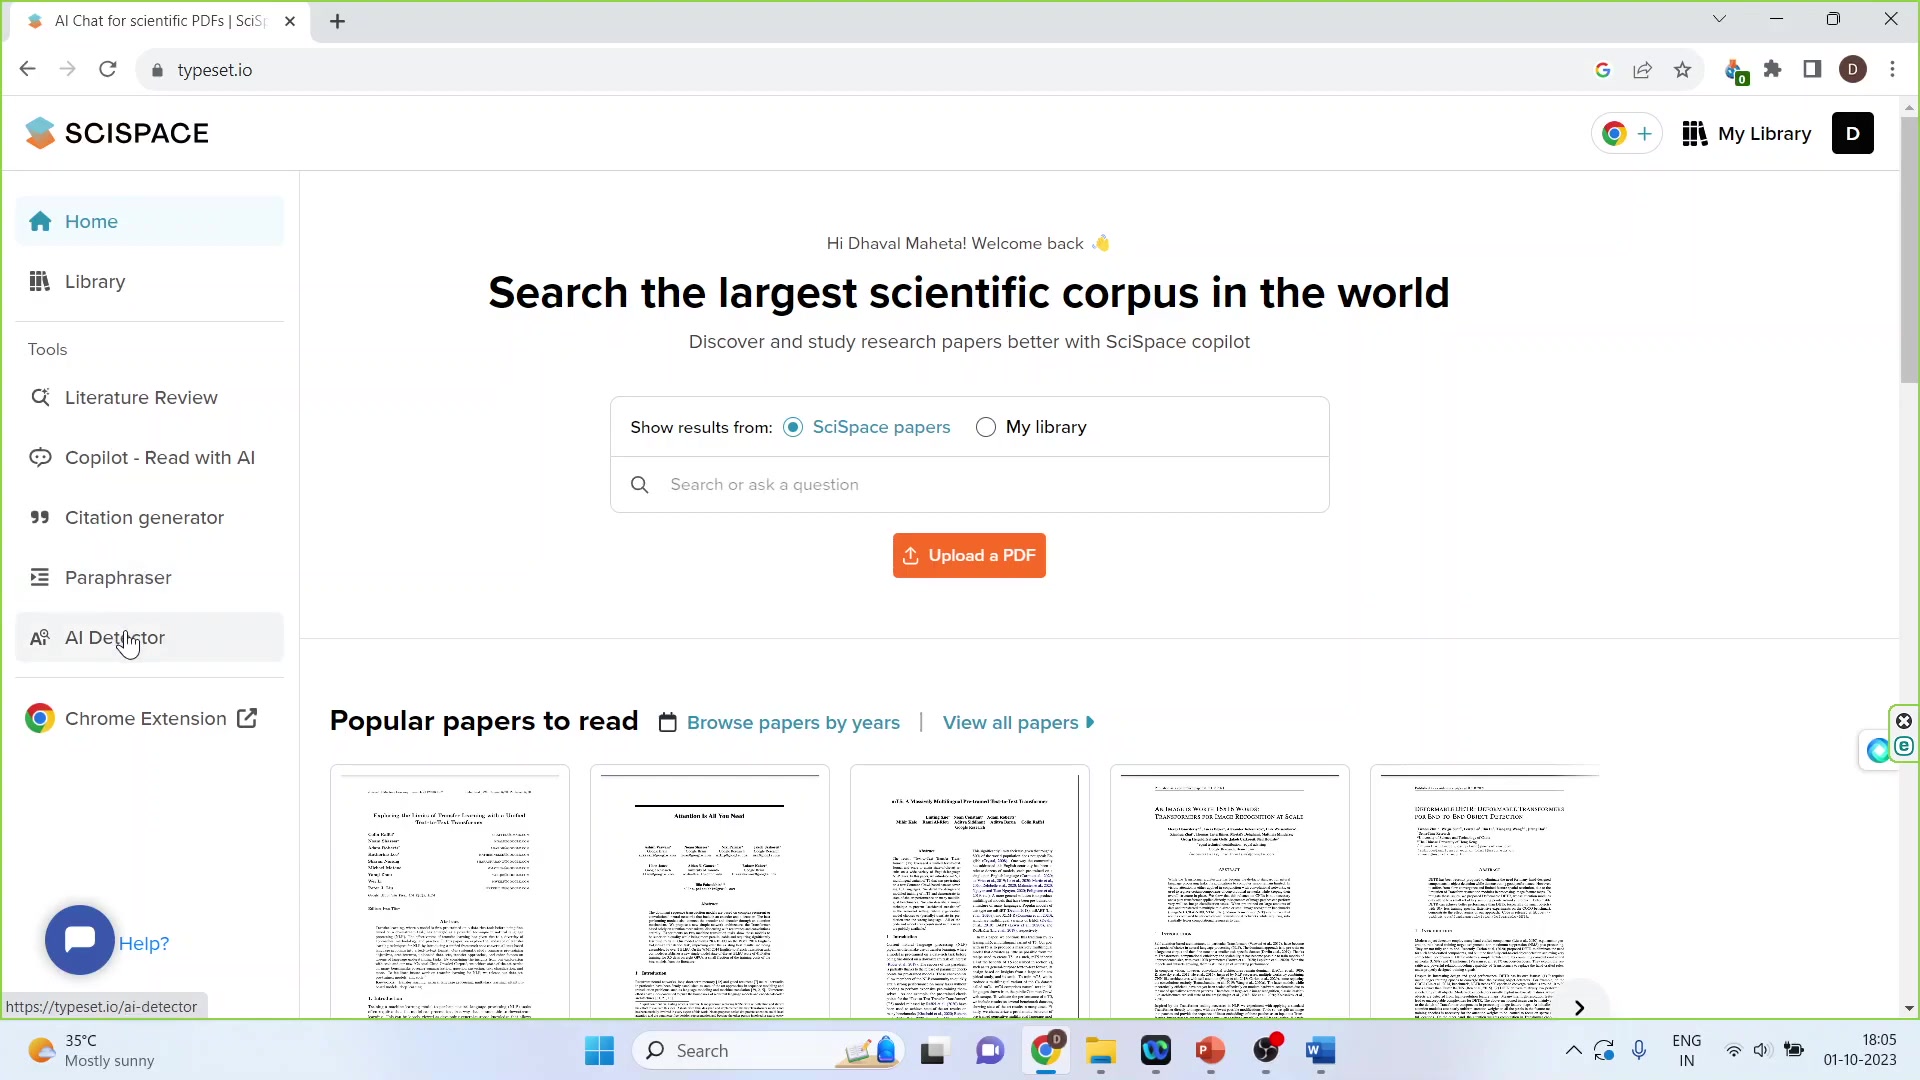
Task: Open the Citation generator
Action: pos(144,517)
